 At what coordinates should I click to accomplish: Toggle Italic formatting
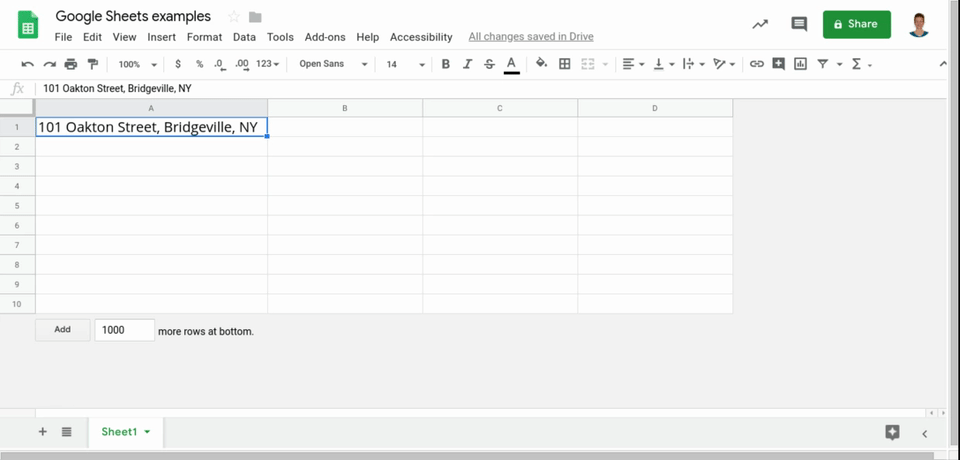[467, 64]
